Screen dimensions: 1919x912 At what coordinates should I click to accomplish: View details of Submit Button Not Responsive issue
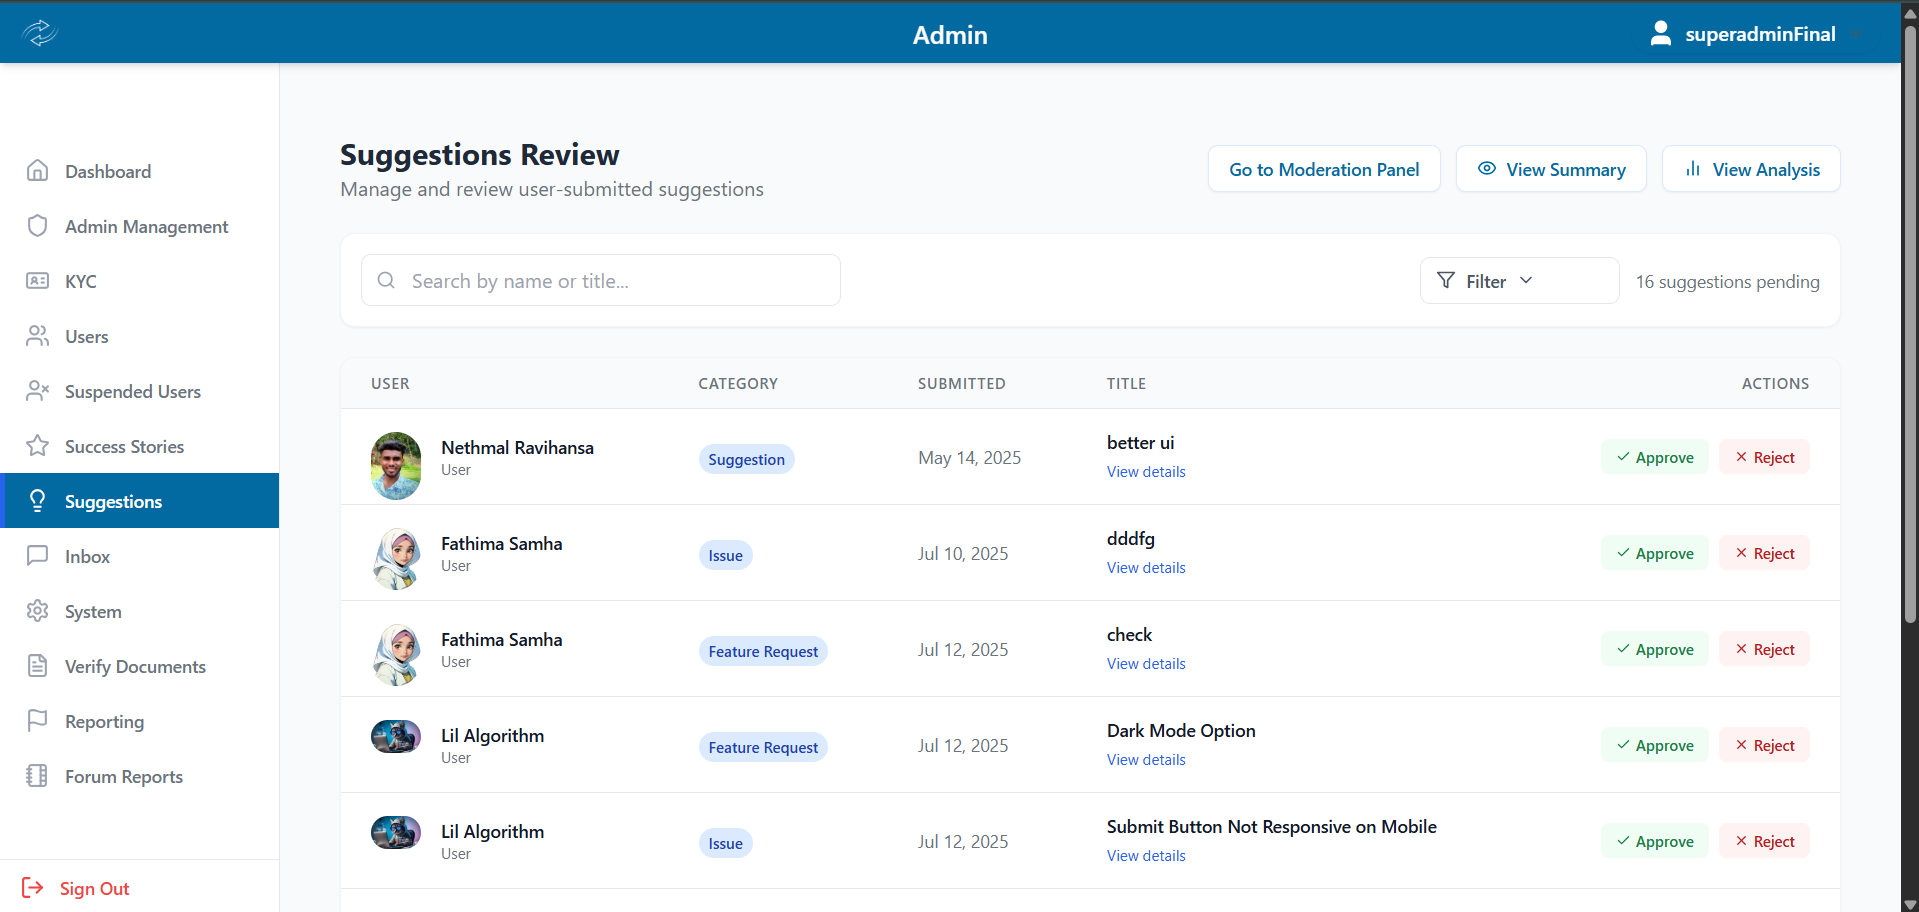click(x=1146, y=856)
